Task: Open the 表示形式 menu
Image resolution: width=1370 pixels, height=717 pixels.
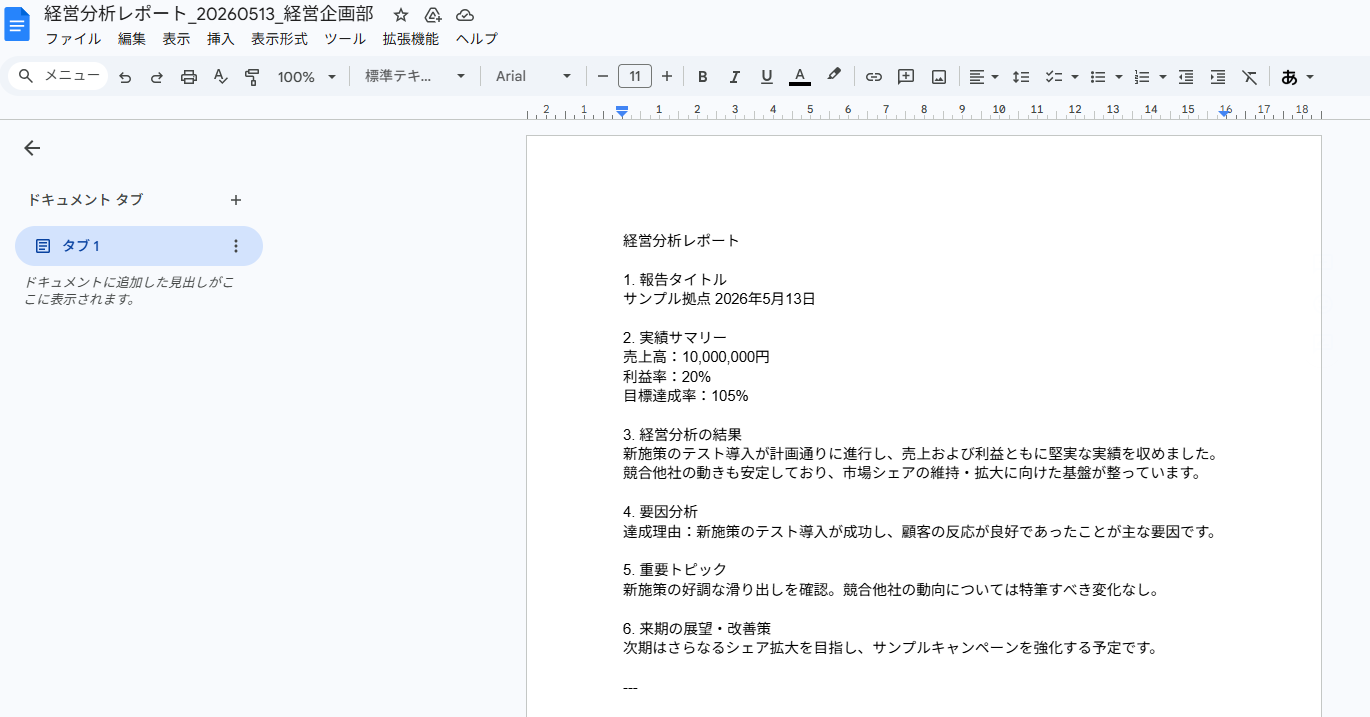Action: tap(279, 39)
